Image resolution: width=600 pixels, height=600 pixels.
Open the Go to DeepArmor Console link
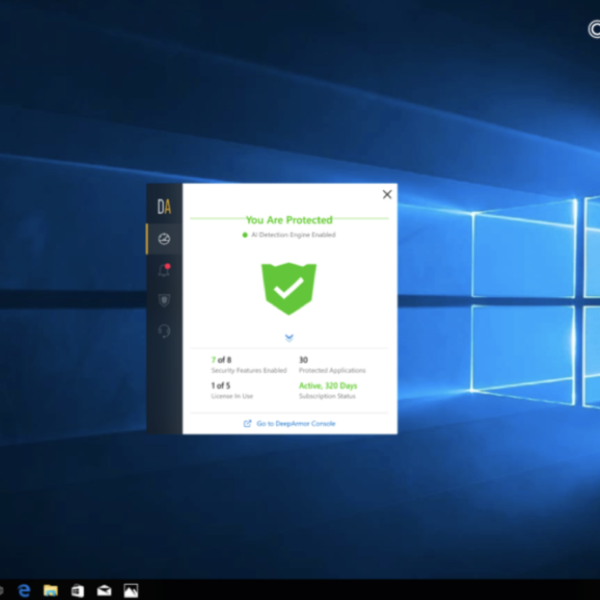[296, 423]
